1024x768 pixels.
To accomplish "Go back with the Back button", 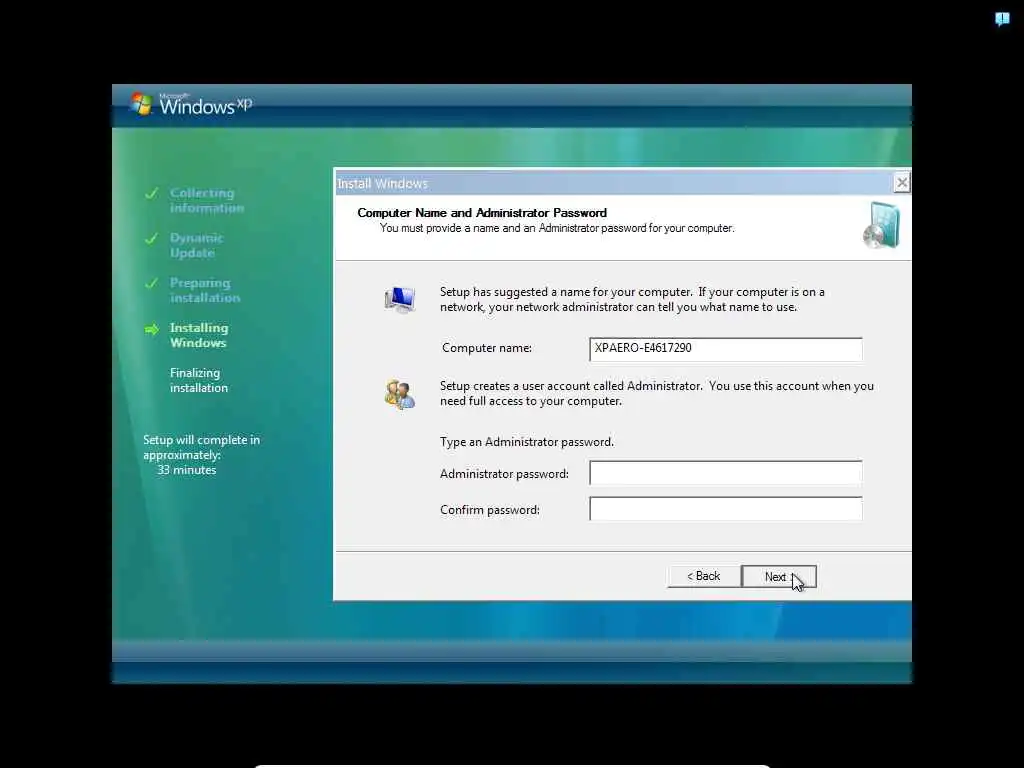I will coord(704,577).
